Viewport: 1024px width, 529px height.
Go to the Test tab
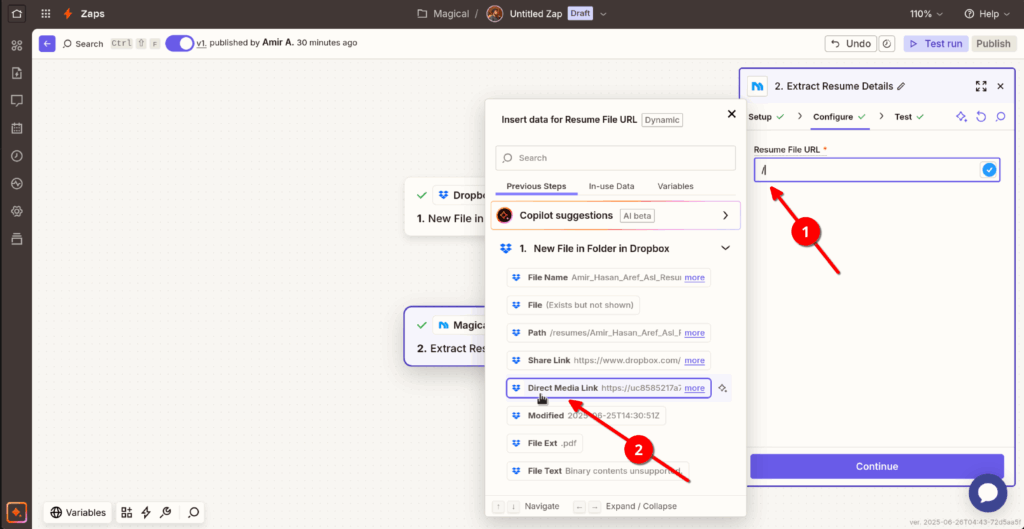tap(909, 117)
